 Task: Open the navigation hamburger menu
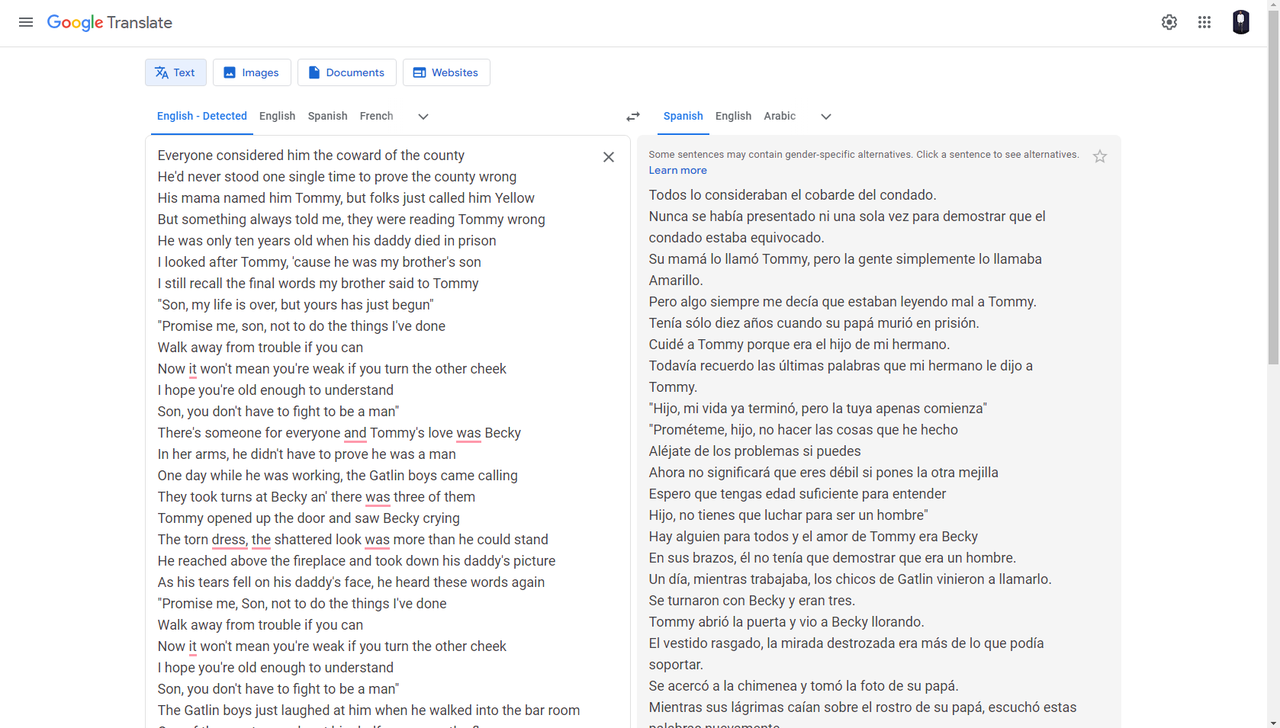(25, 21)
